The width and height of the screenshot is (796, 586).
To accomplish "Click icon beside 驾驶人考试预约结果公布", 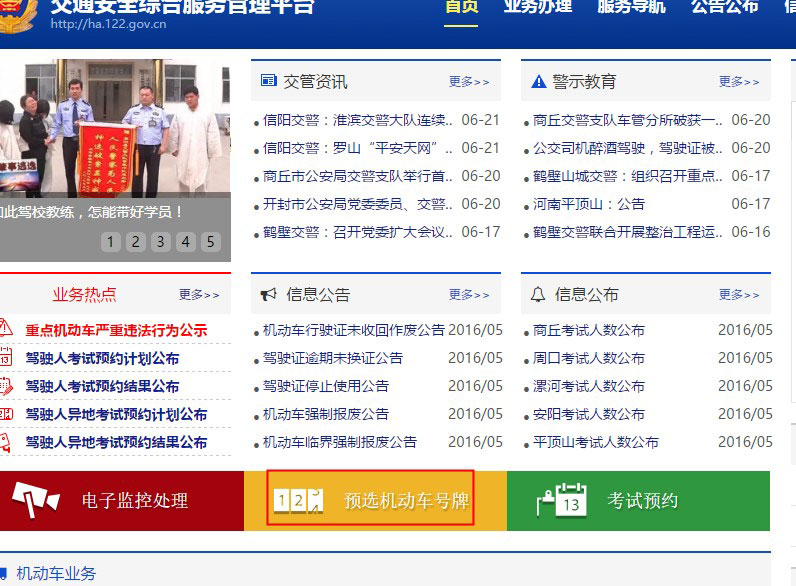I will coord(6,386).
